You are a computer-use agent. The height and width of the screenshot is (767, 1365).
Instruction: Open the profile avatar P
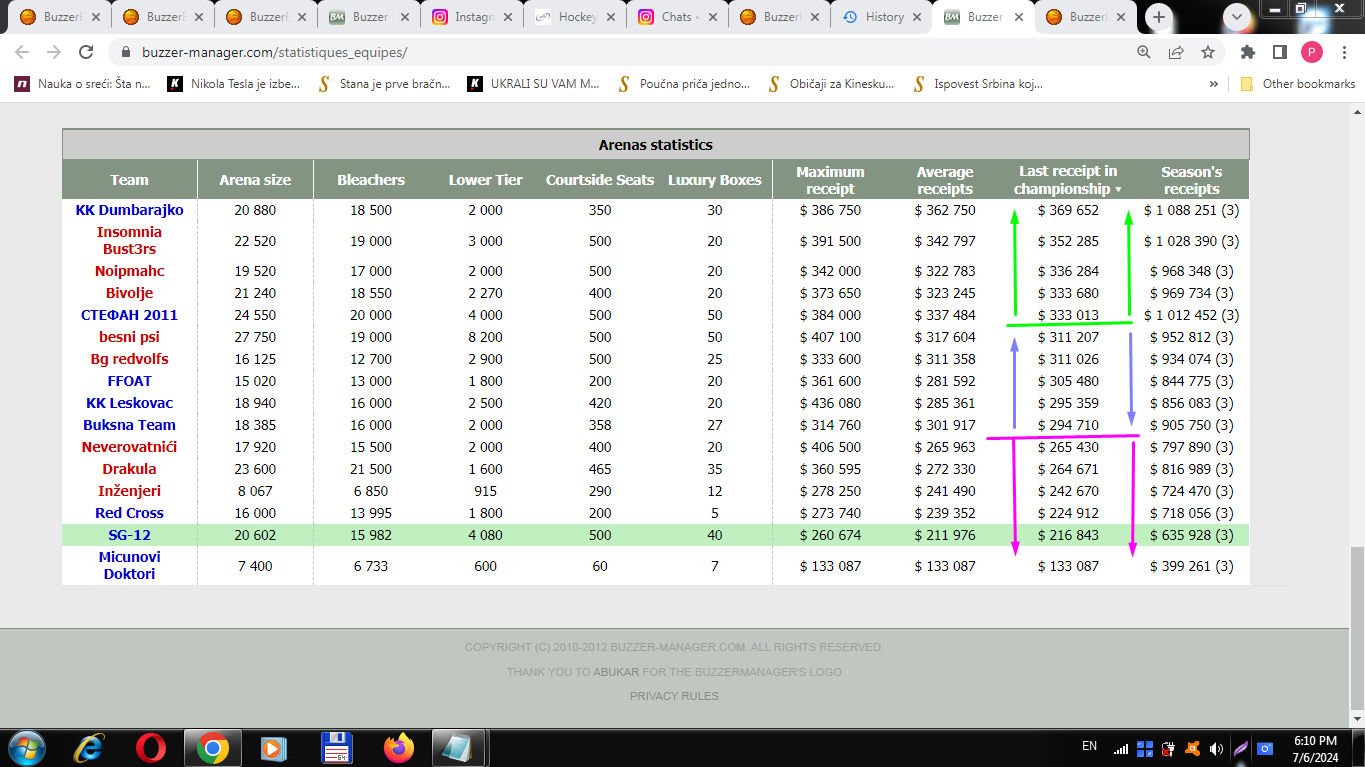coord(1312,52)
